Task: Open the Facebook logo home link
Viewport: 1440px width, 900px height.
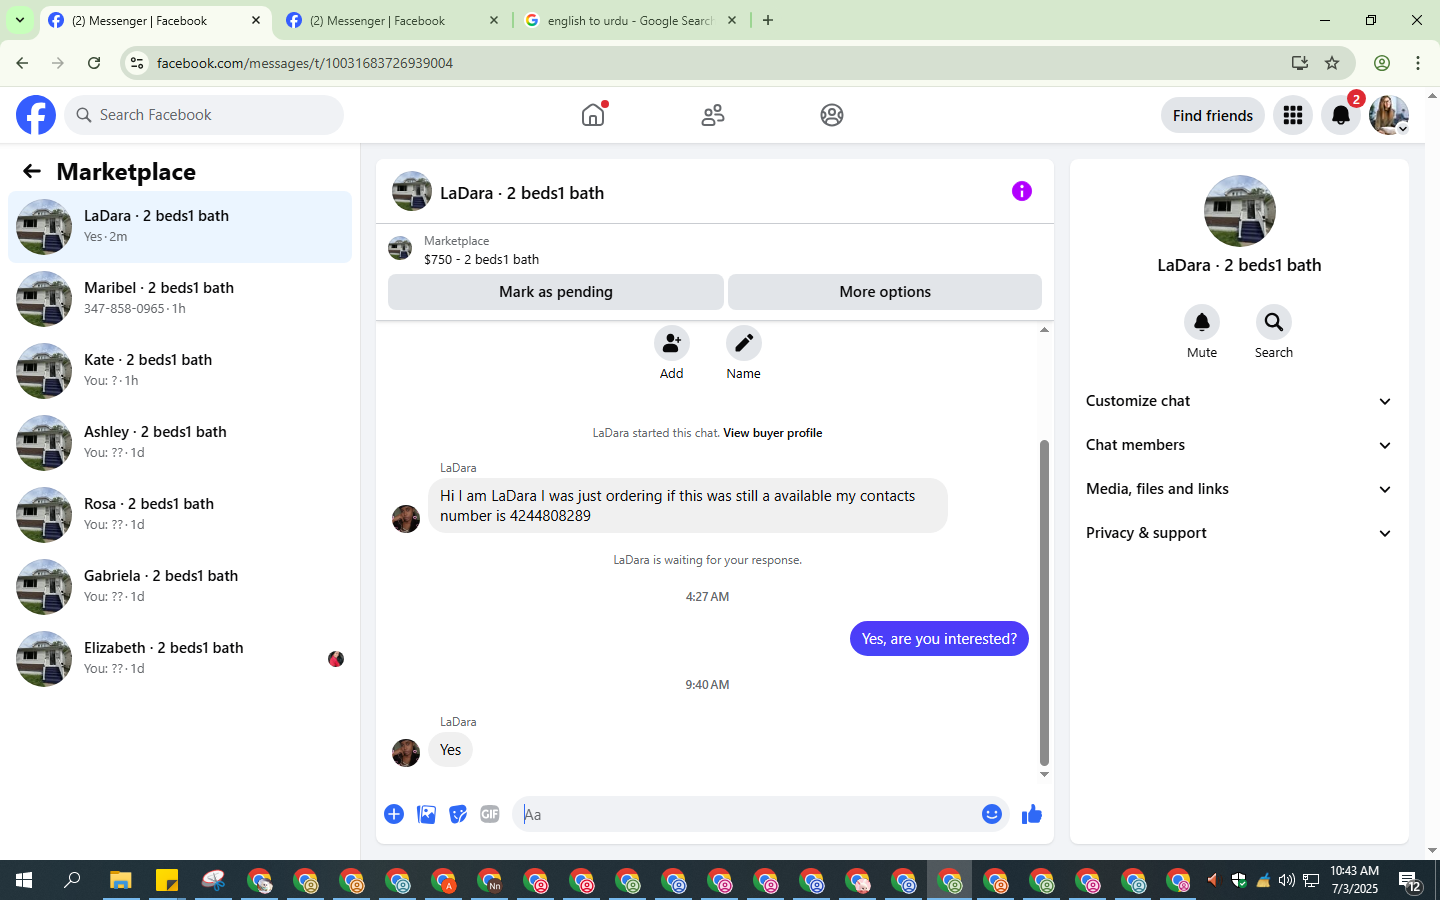Action: 36,115
